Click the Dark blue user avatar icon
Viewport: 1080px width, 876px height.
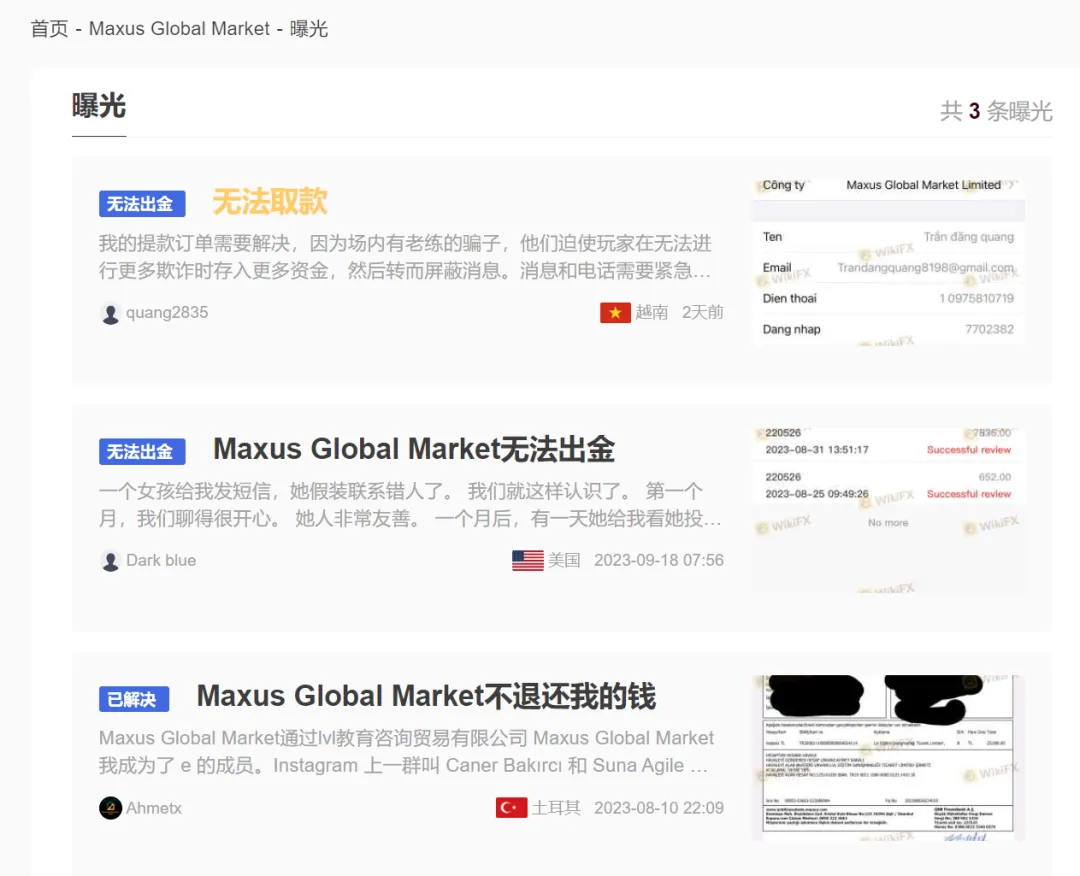(x=110, y=561)
